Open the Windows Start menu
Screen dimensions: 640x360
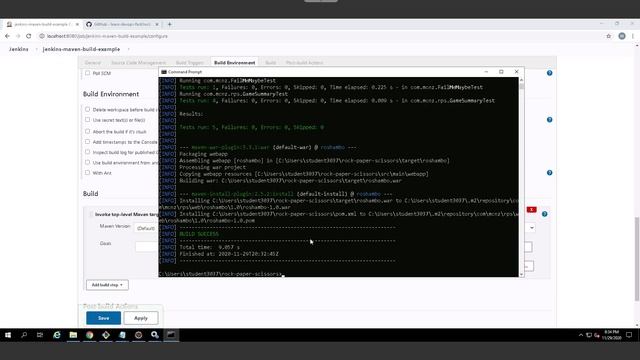(x=8, y=335)
